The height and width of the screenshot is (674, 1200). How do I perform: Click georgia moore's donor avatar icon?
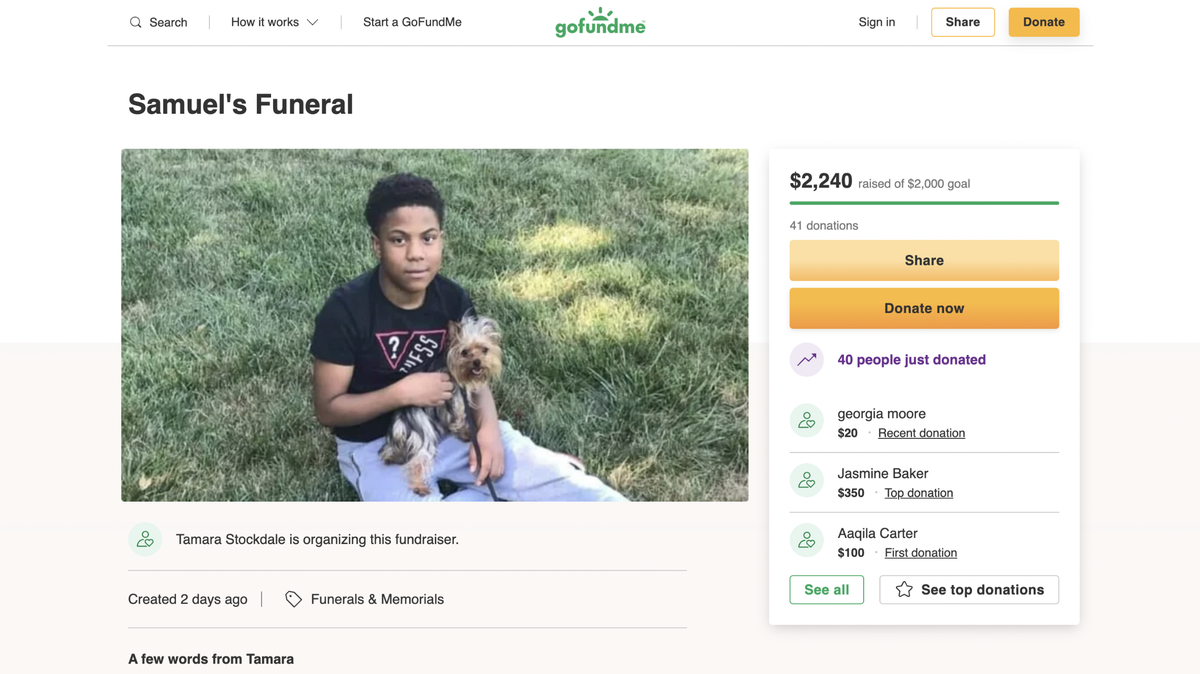point(807,421)
